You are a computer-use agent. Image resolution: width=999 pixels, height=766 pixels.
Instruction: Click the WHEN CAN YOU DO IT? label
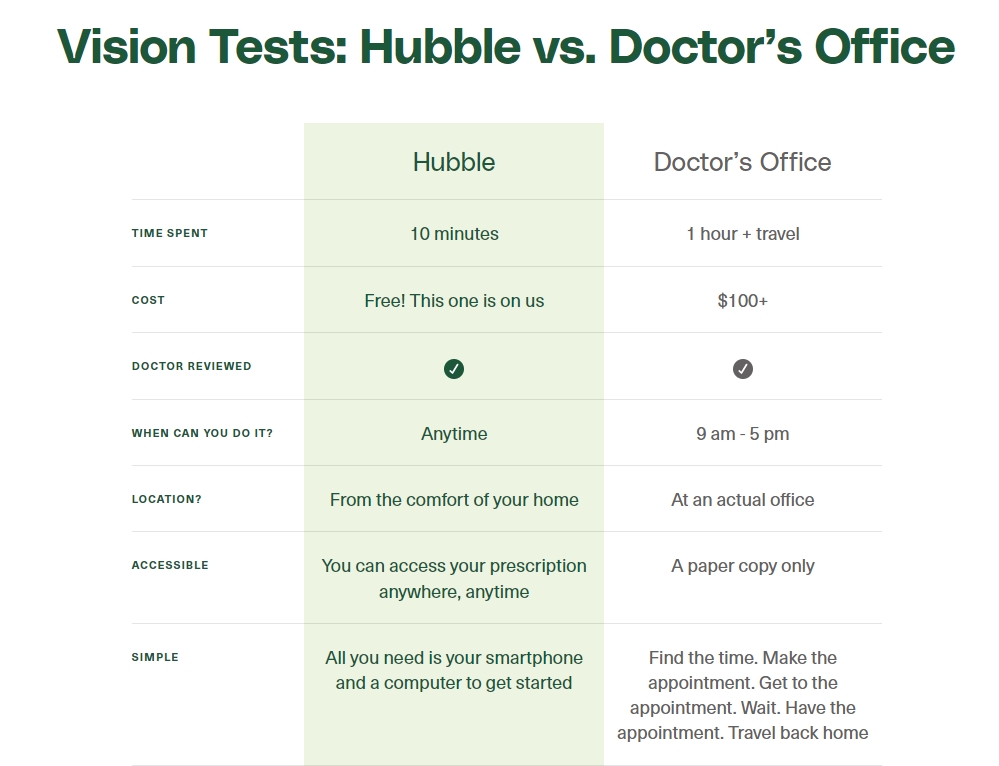pyautogui.click(x=202, y=433)
